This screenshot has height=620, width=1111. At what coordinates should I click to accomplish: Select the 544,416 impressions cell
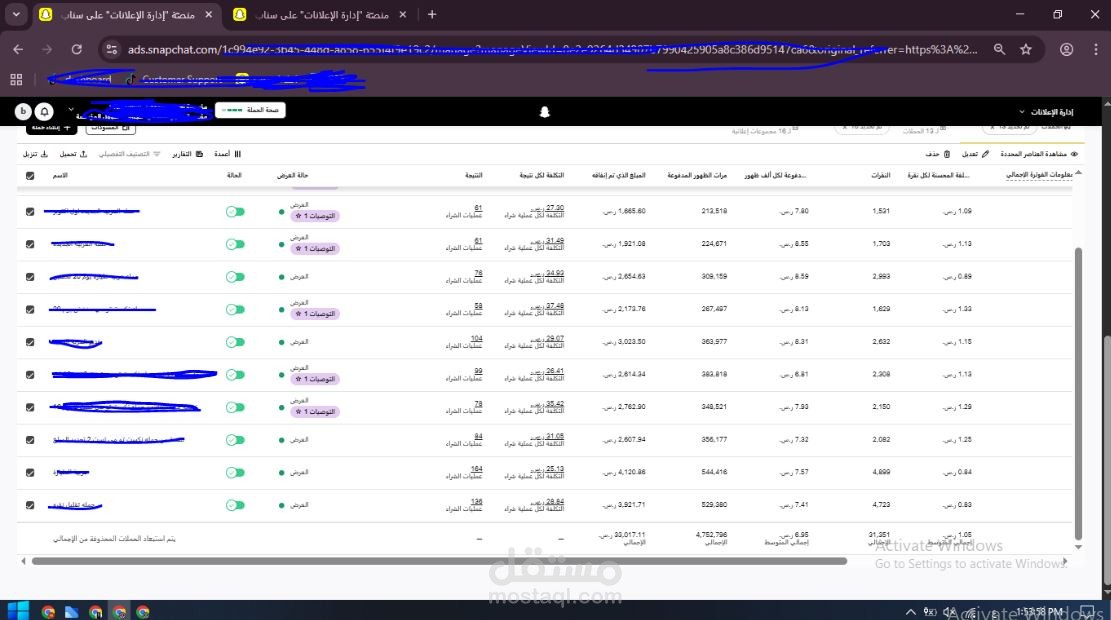[x=714, y=472]
